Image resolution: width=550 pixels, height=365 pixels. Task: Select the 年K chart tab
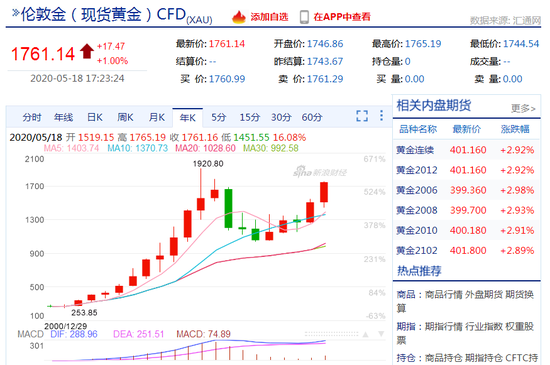click(x=188, y=118)
